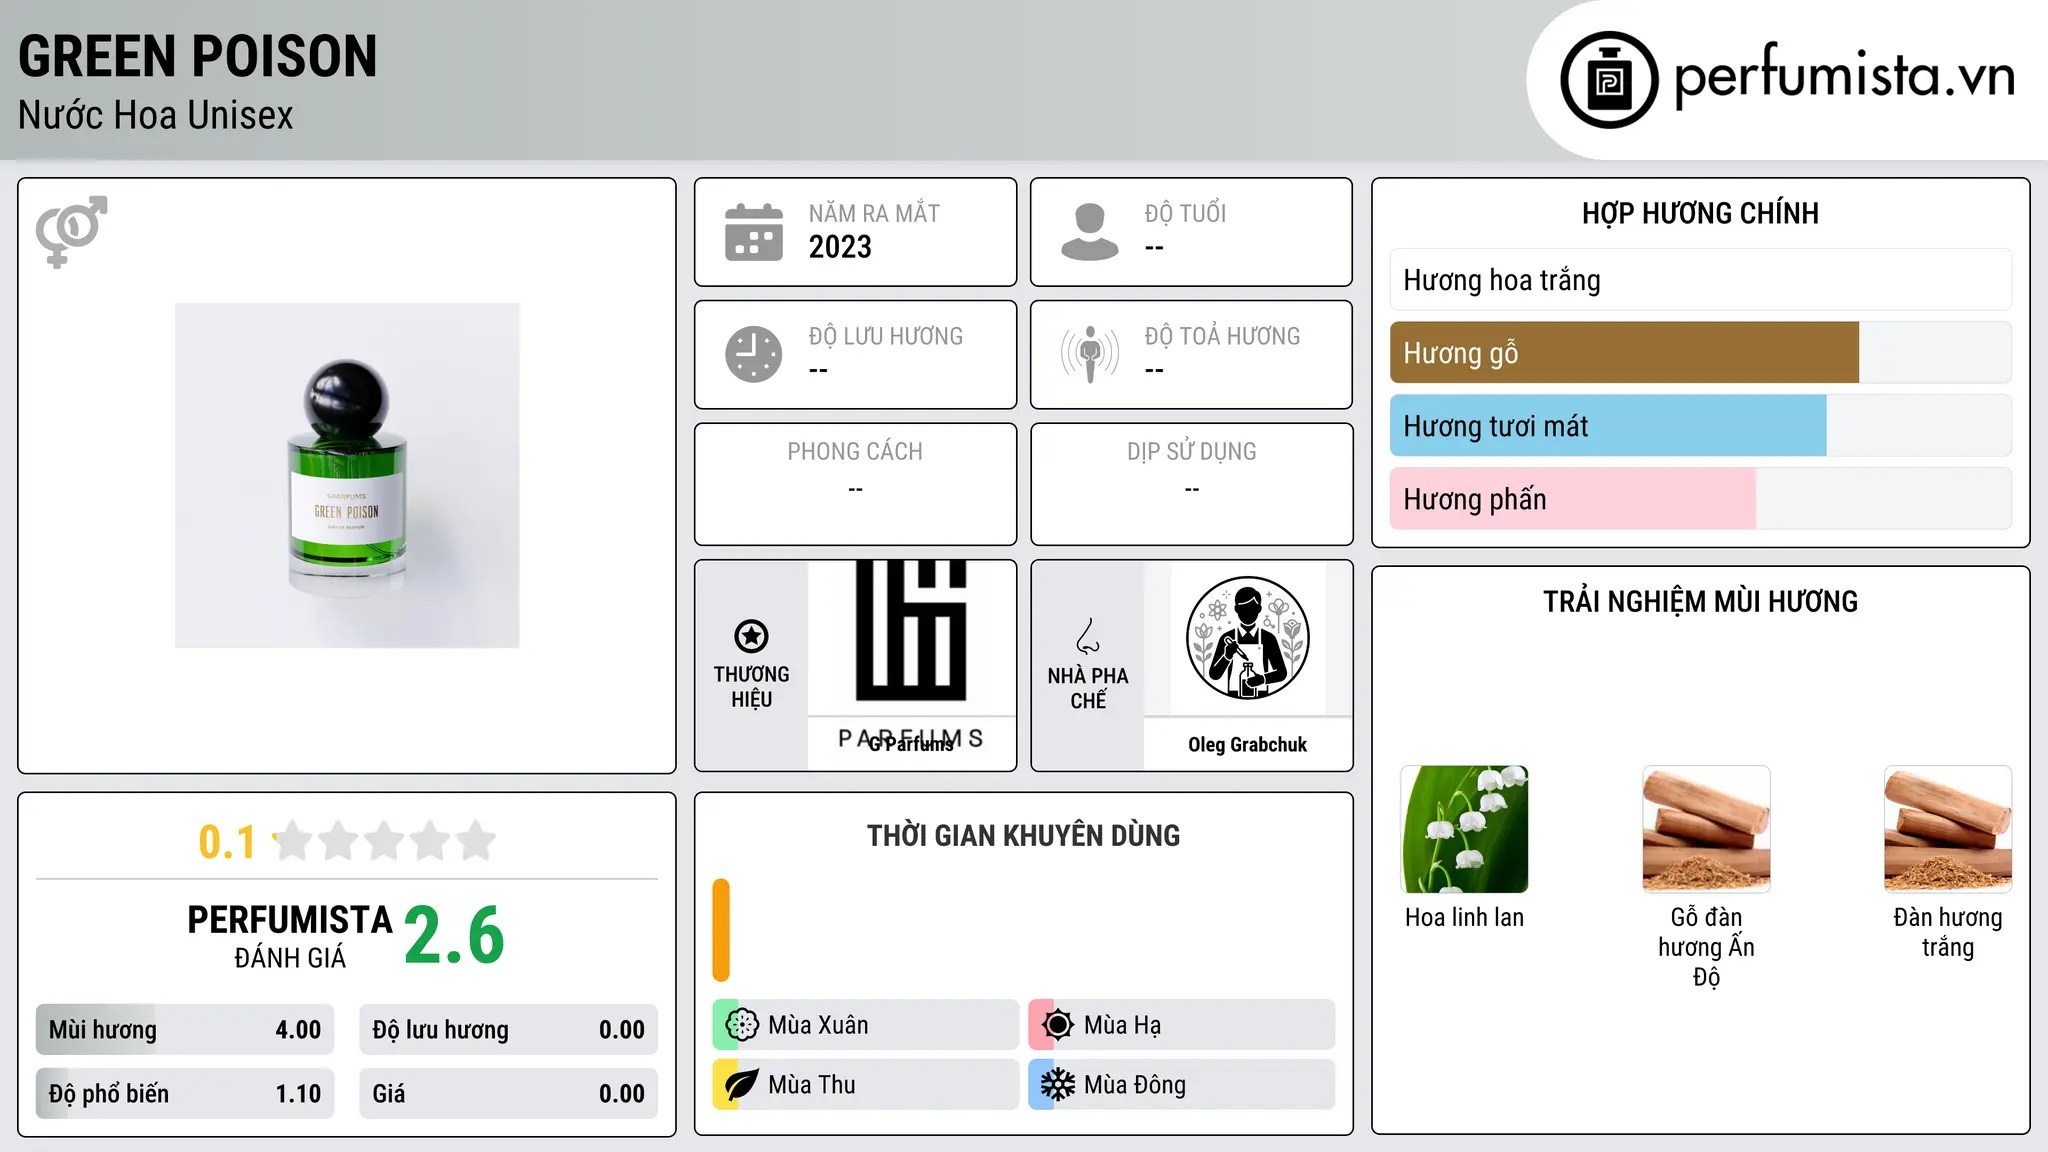Select the Mùa Xuân season label
Image resolution: width=2048 pixels, height=1152 pixels.
818,1025
